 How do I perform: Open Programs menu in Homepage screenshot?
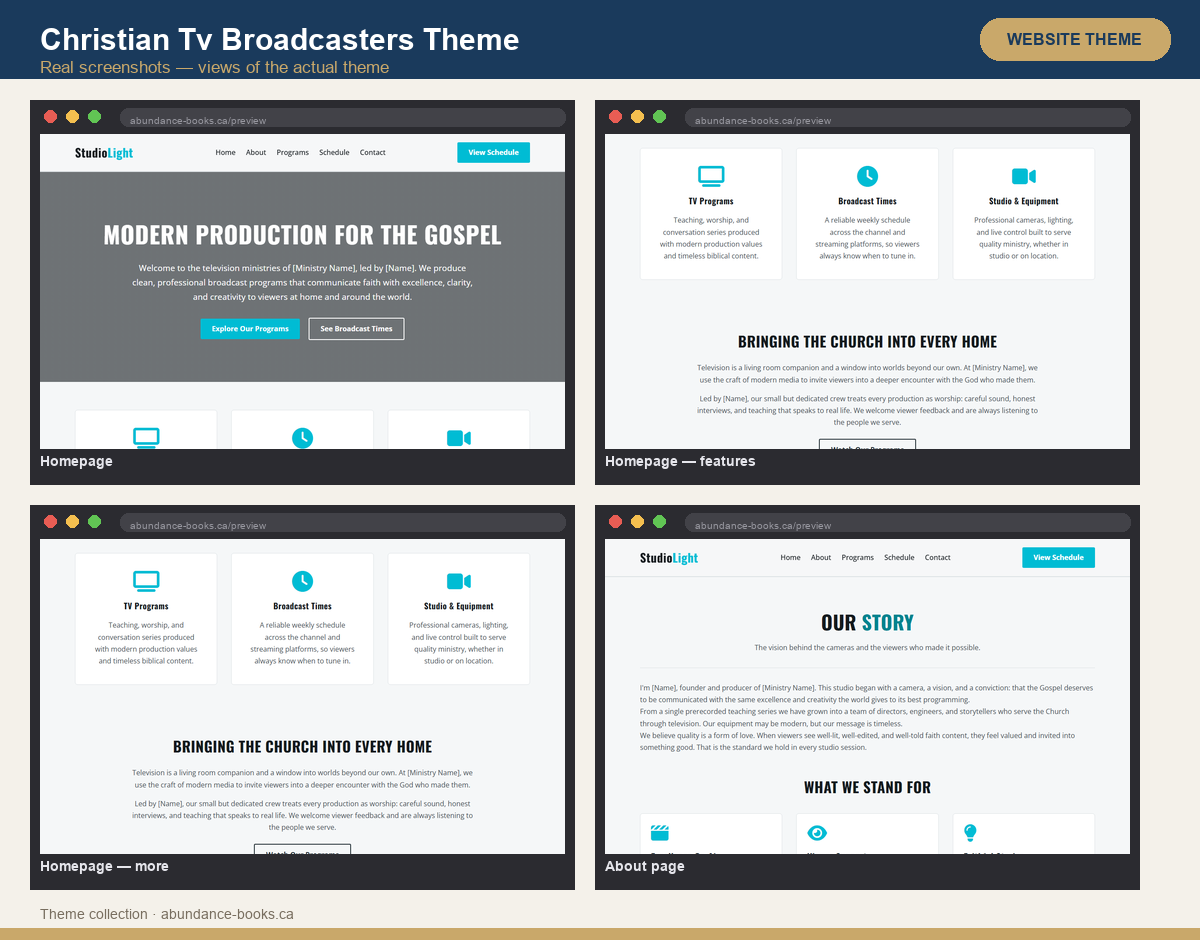293,153
